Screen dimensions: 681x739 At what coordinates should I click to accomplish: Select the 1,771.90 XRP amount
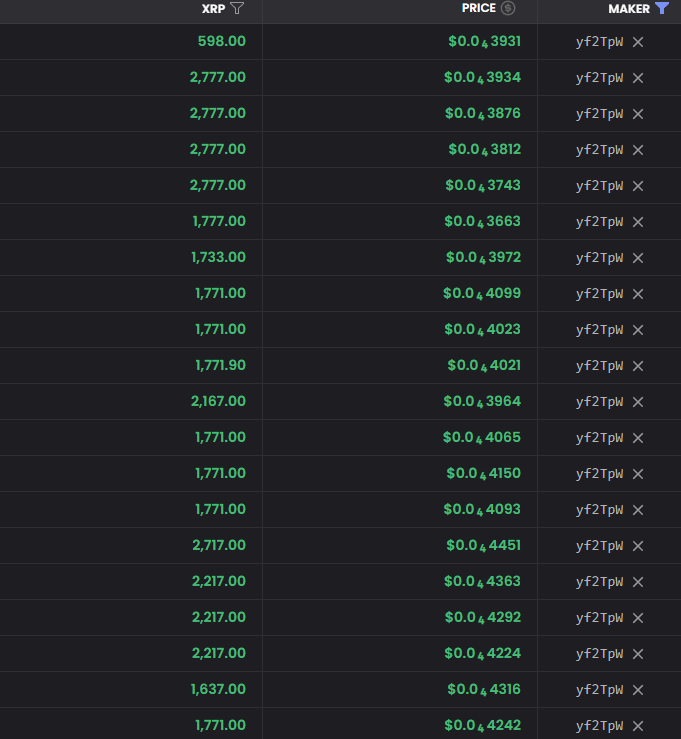(x=221, y=365)
